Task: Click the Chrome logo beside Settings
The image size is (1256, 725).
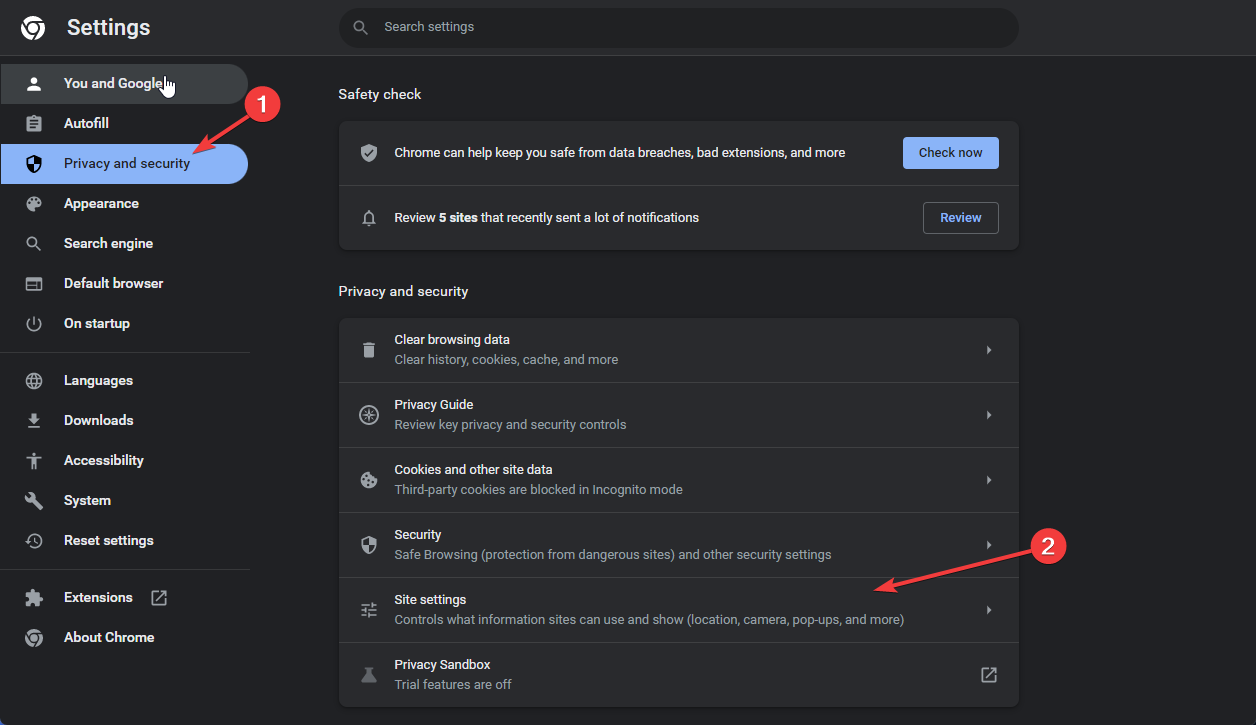Action: (33, 28)
